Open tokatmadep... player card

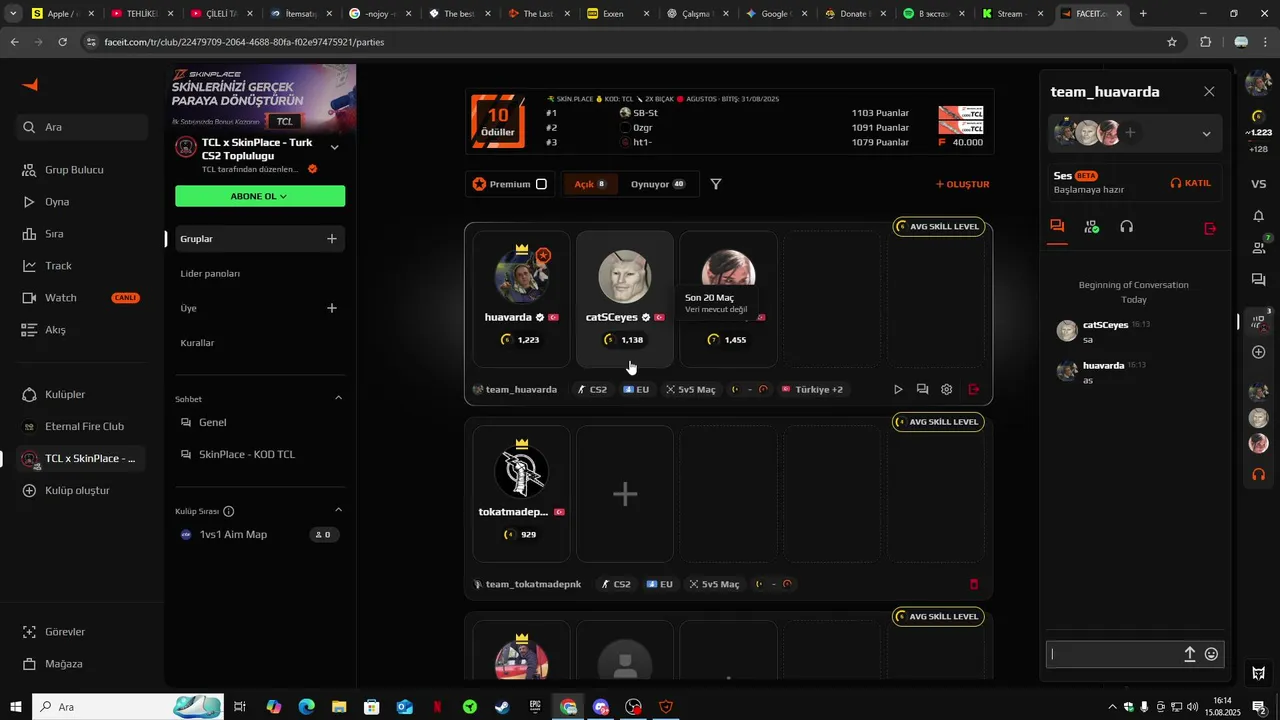(521, 494)
